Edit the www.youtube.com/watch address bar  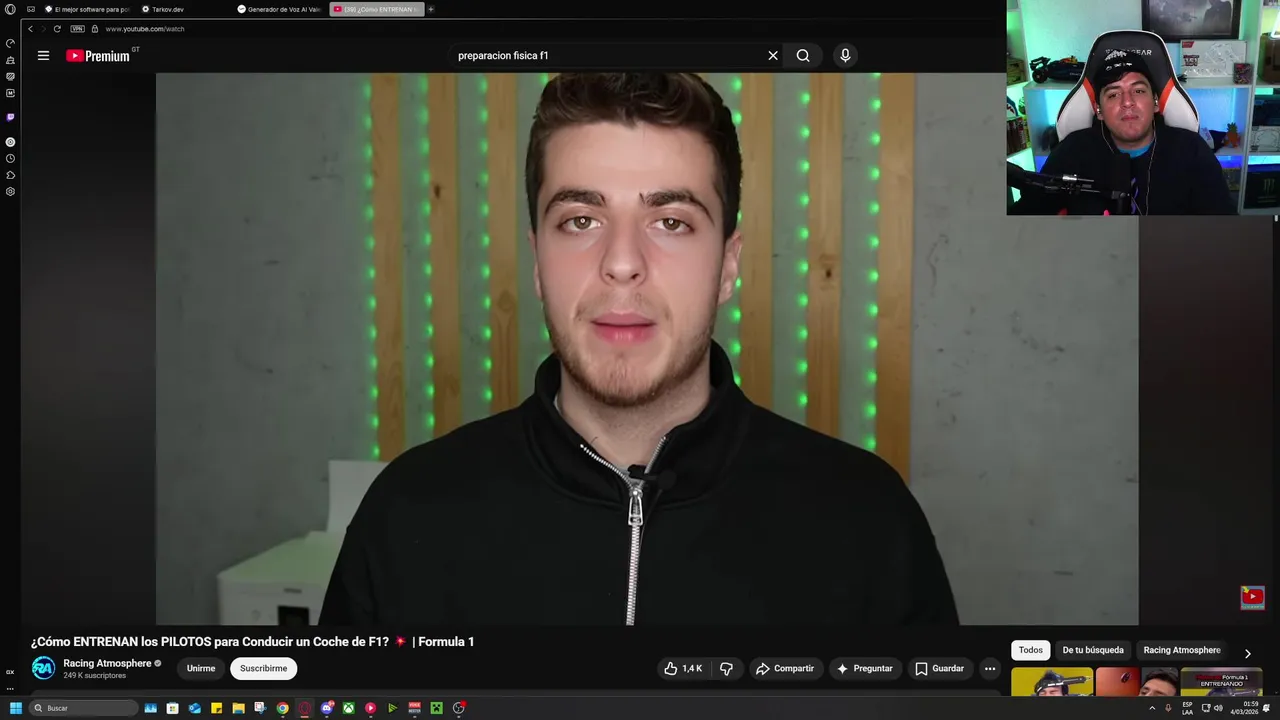(145, 29)
